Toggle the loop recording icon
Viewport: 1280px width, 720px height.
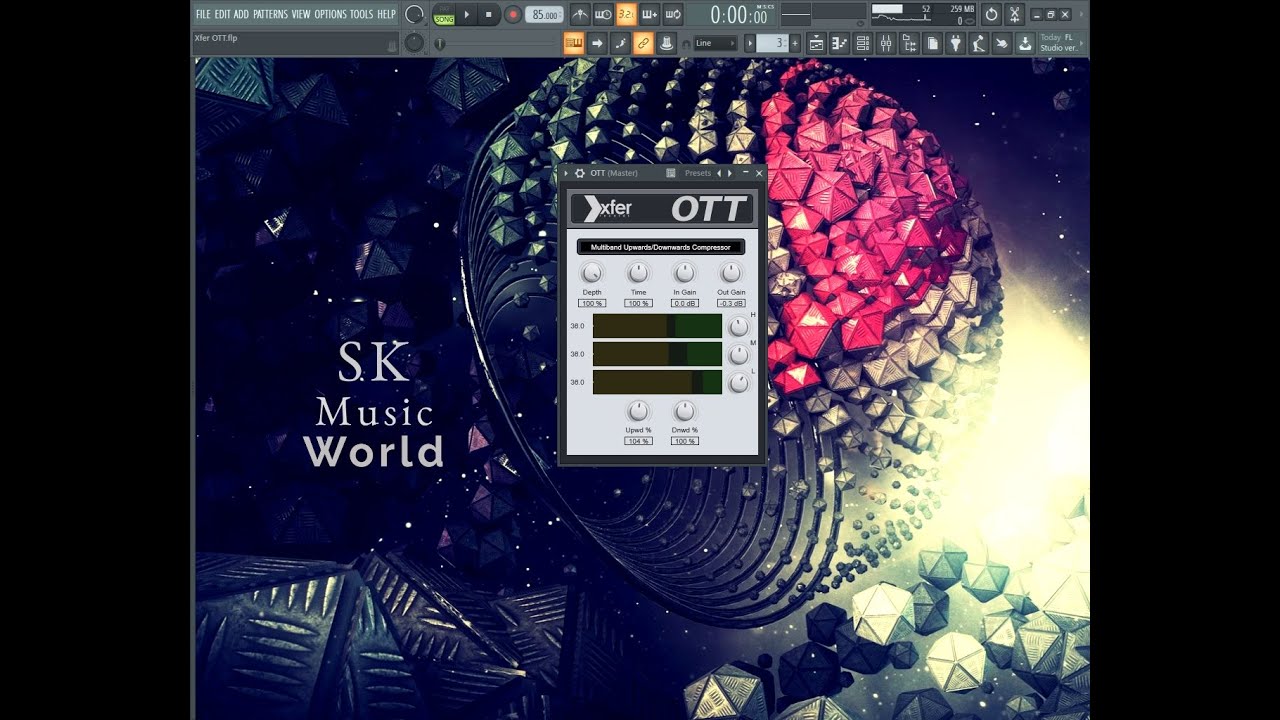[673, 14]
